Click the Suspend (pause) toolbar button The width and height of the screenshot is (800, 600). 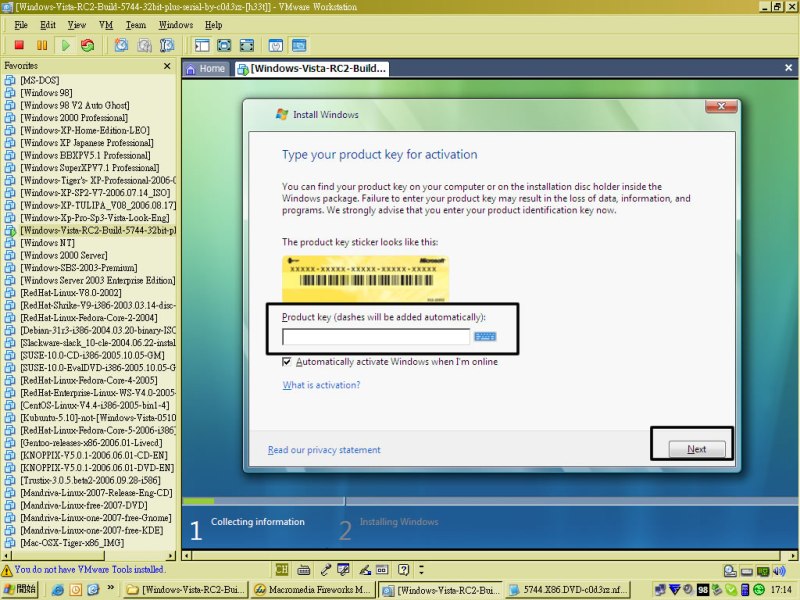42,45
